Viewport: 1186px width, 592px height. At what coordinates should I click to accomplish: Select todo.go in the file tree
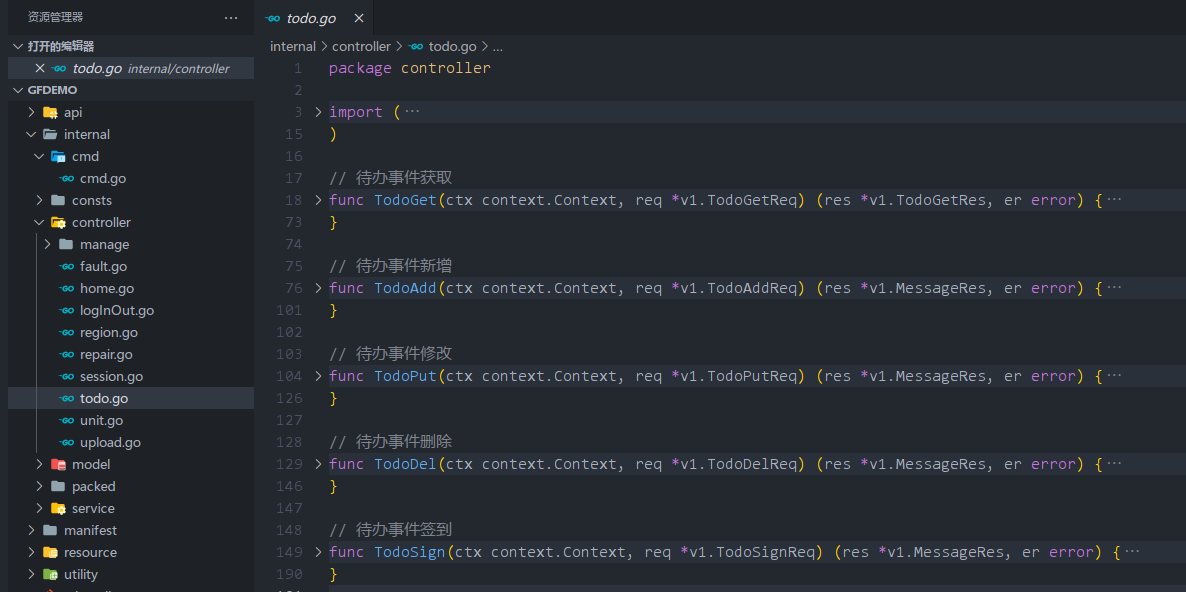[131, 398]
